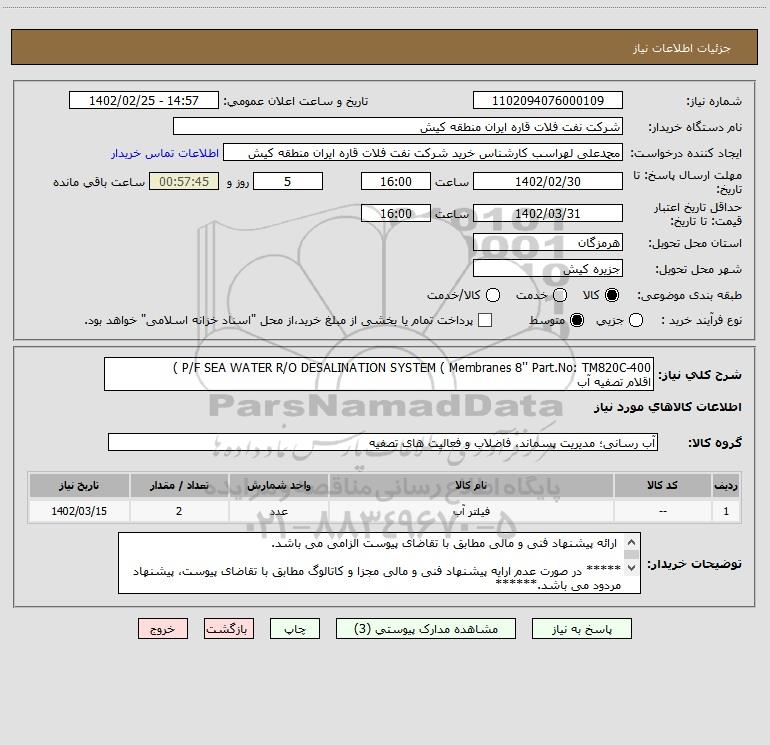This screenshot has width=770, height=745.
Task: Select unit cell عدد
Action: pyautogui.click(x=278, y=511)
